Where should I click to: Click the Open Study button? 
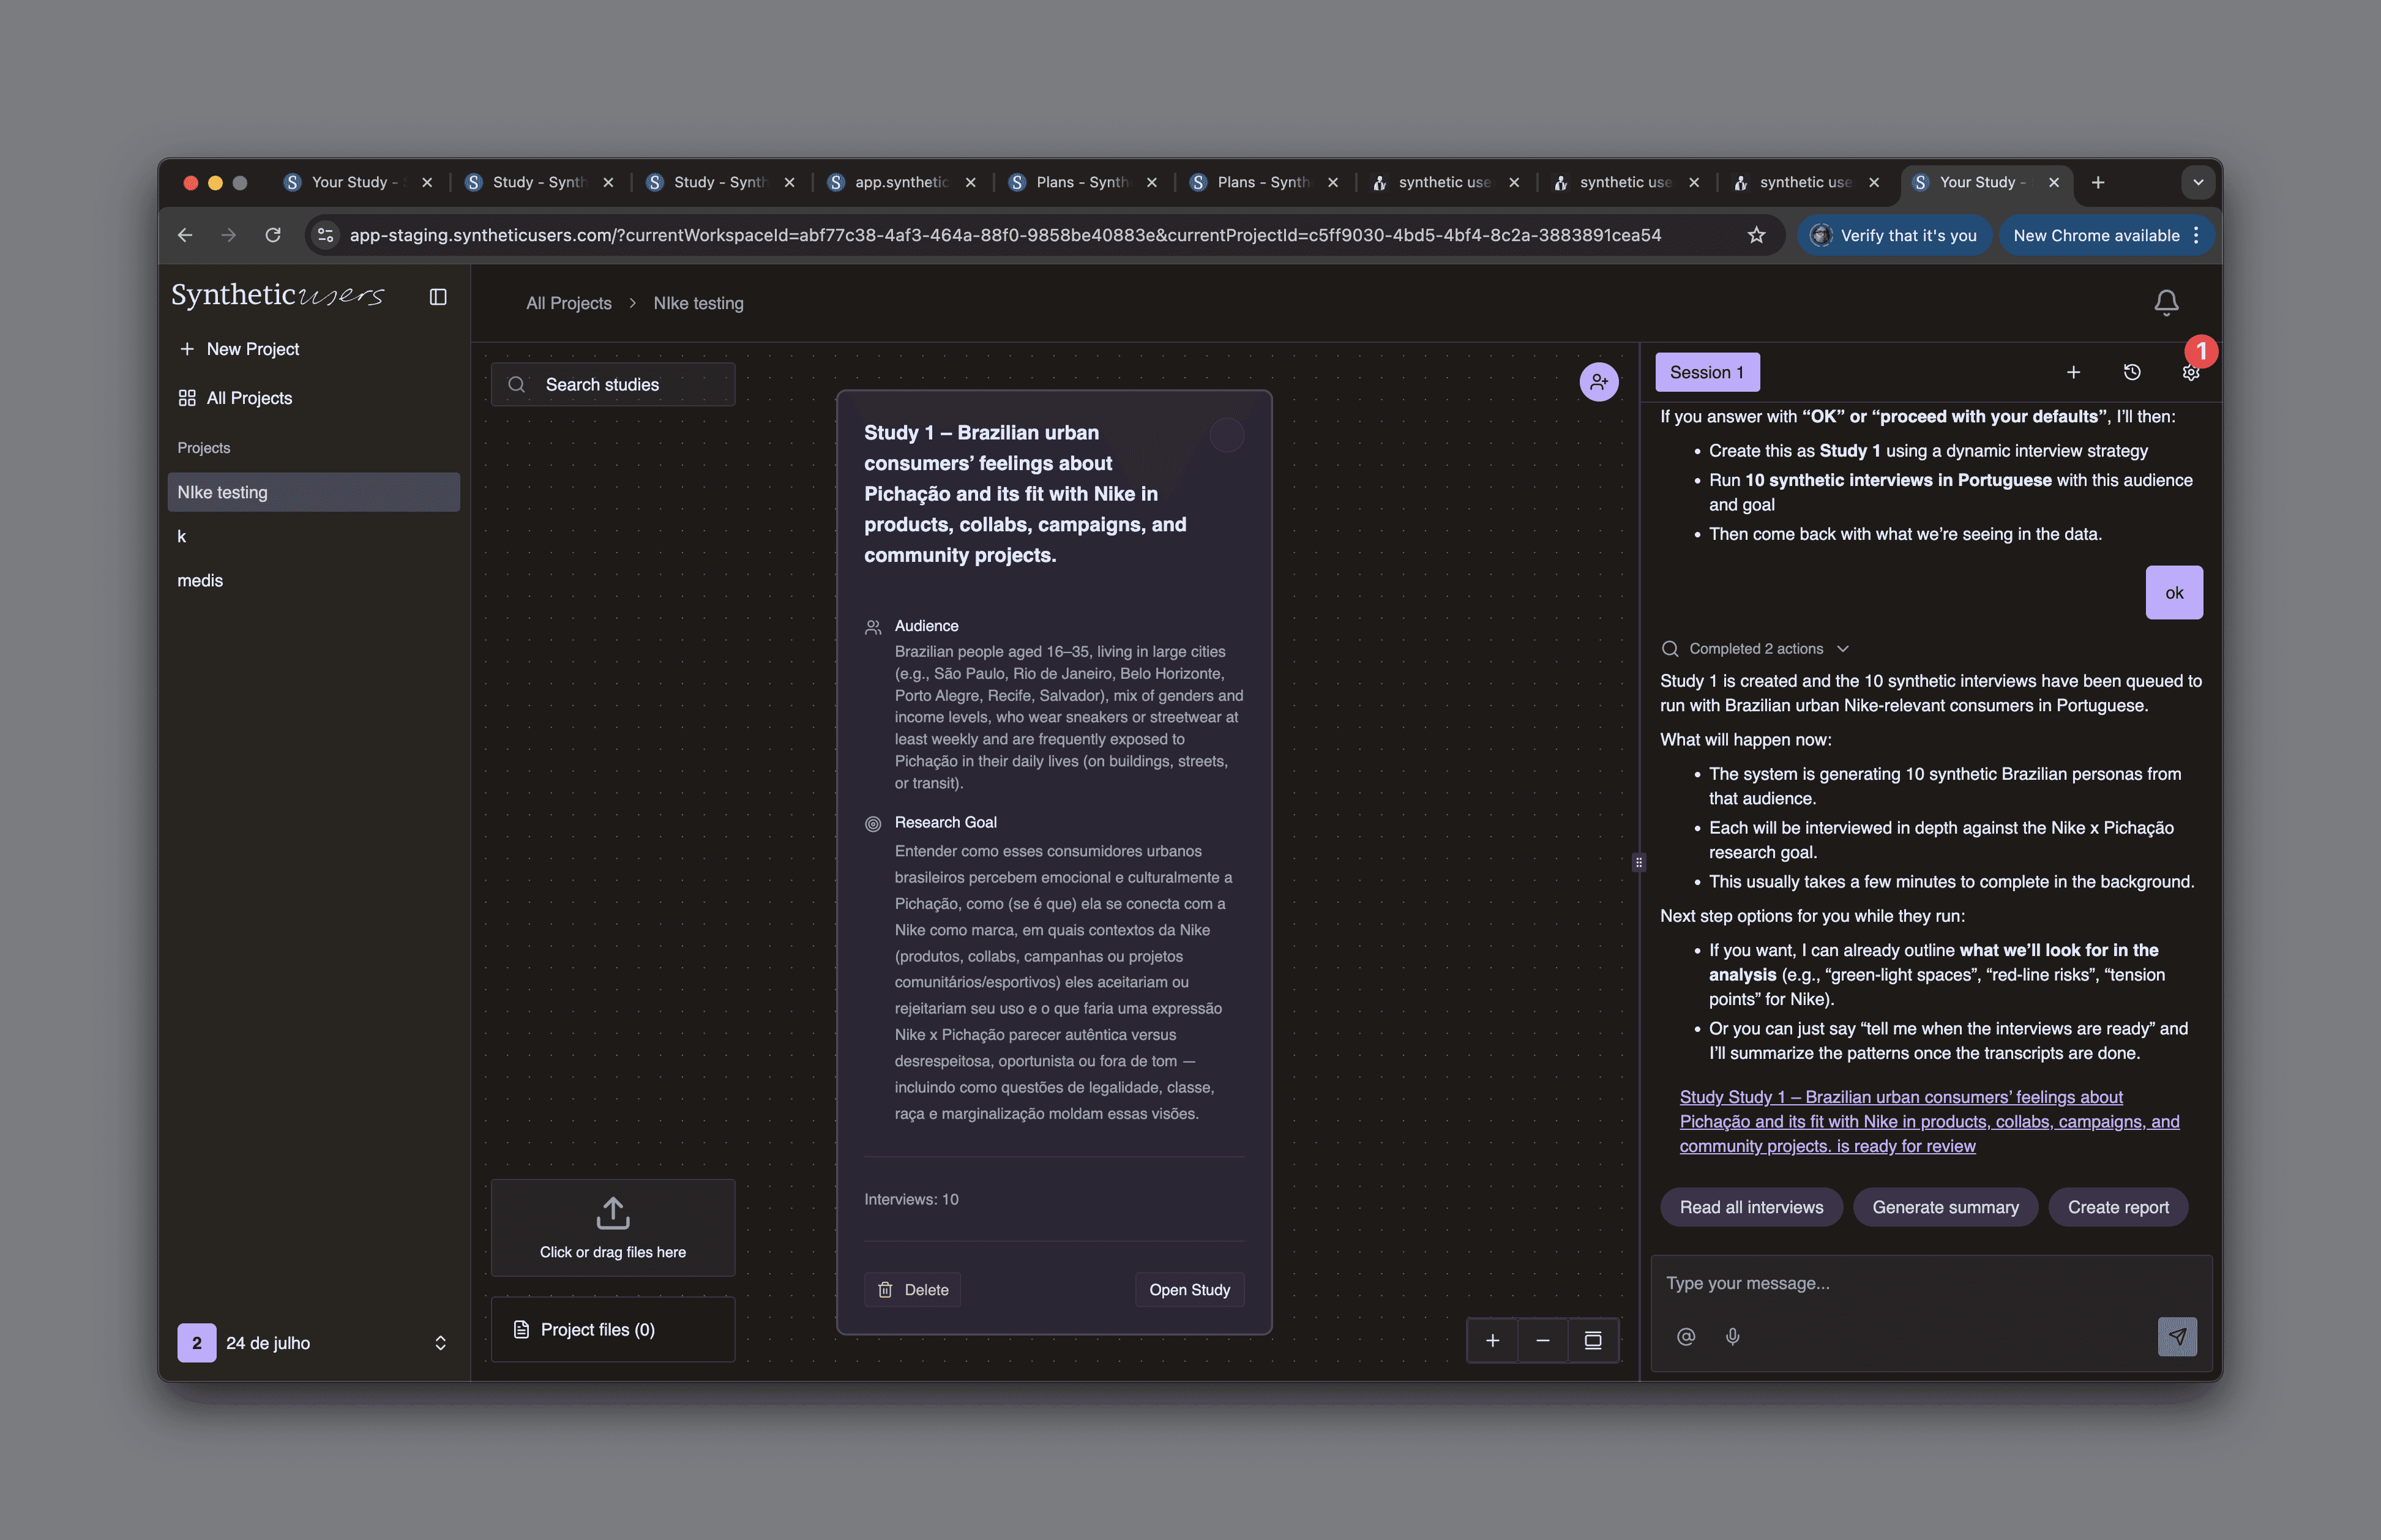click(x=1189, y=1290)
